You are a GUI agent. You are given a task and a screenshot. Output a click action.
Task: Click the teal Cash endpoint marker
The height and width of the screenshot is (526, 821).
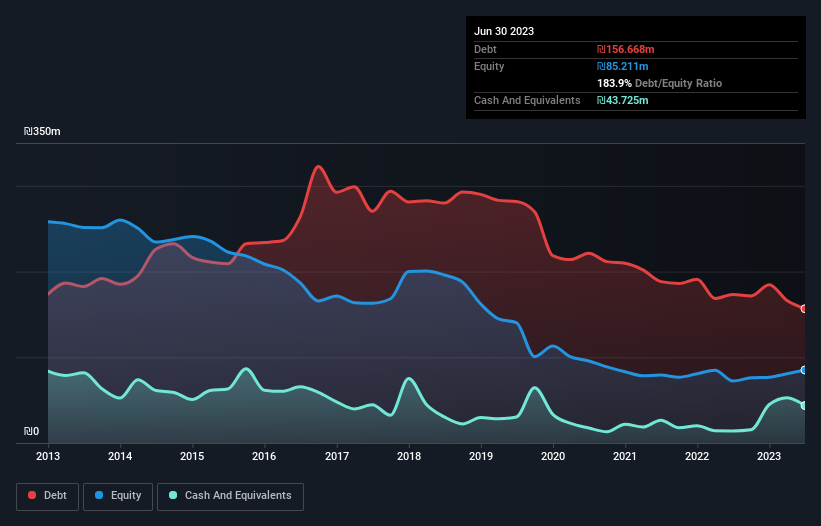pos(803,405)
